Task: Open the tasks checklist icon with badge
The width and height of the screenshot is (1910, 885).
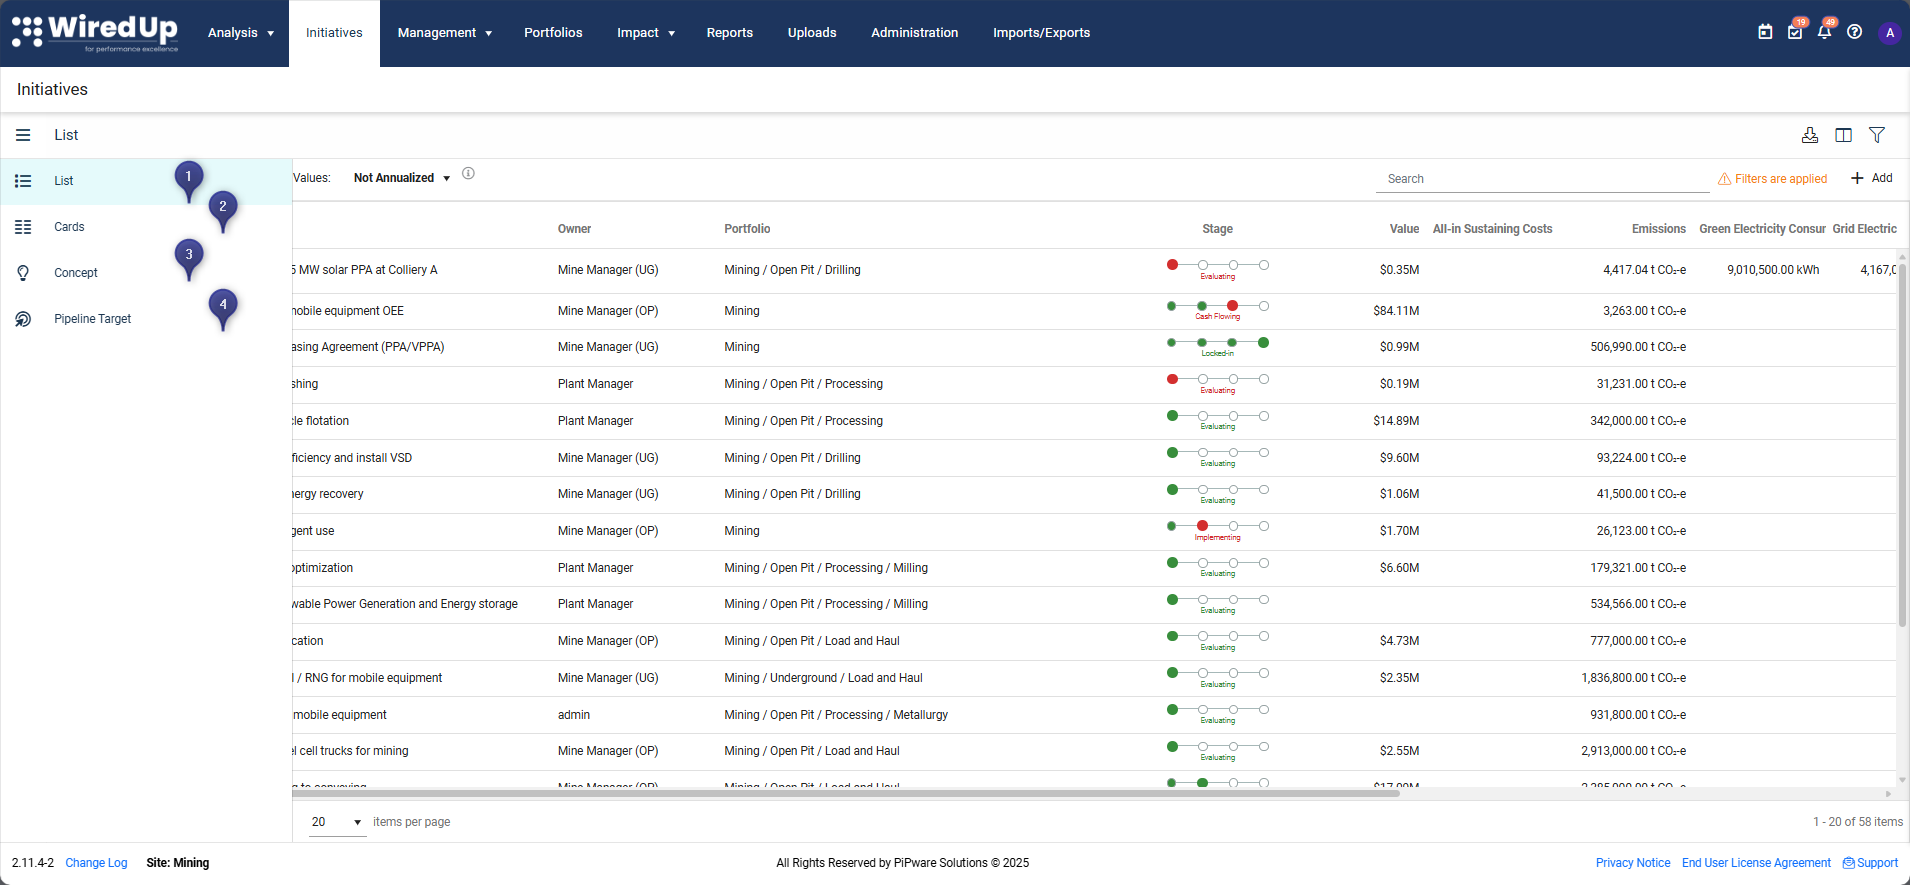Action: [x=1795, y=32]
